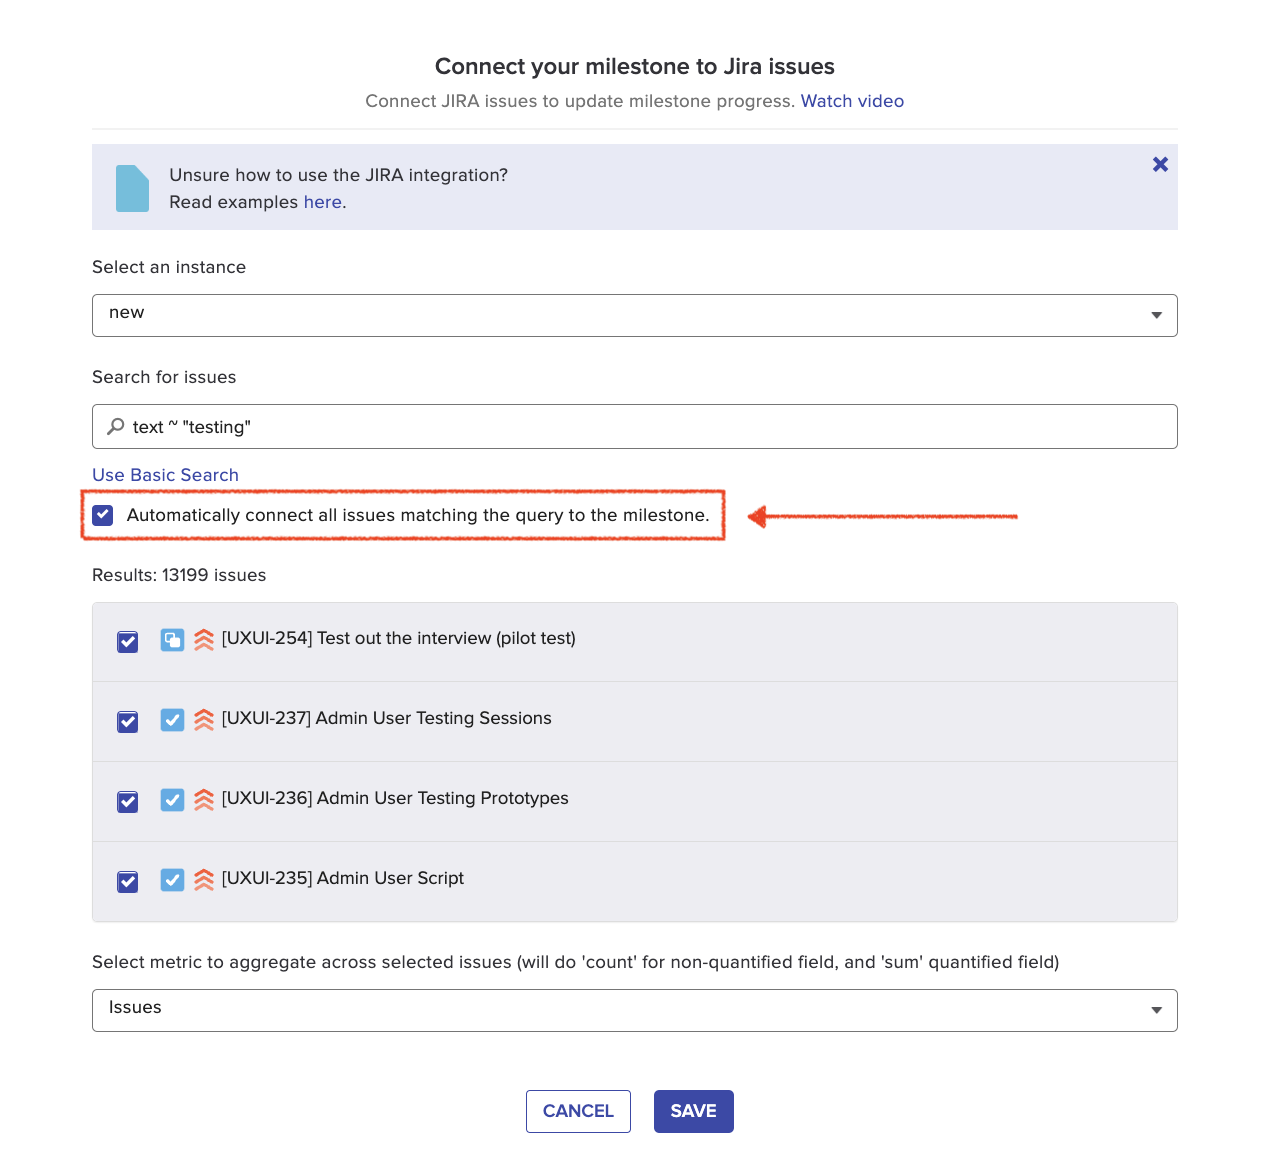Click task type icon for UXUI-237
This screenshot has height=1162, width=1272.
pos(172,720)
